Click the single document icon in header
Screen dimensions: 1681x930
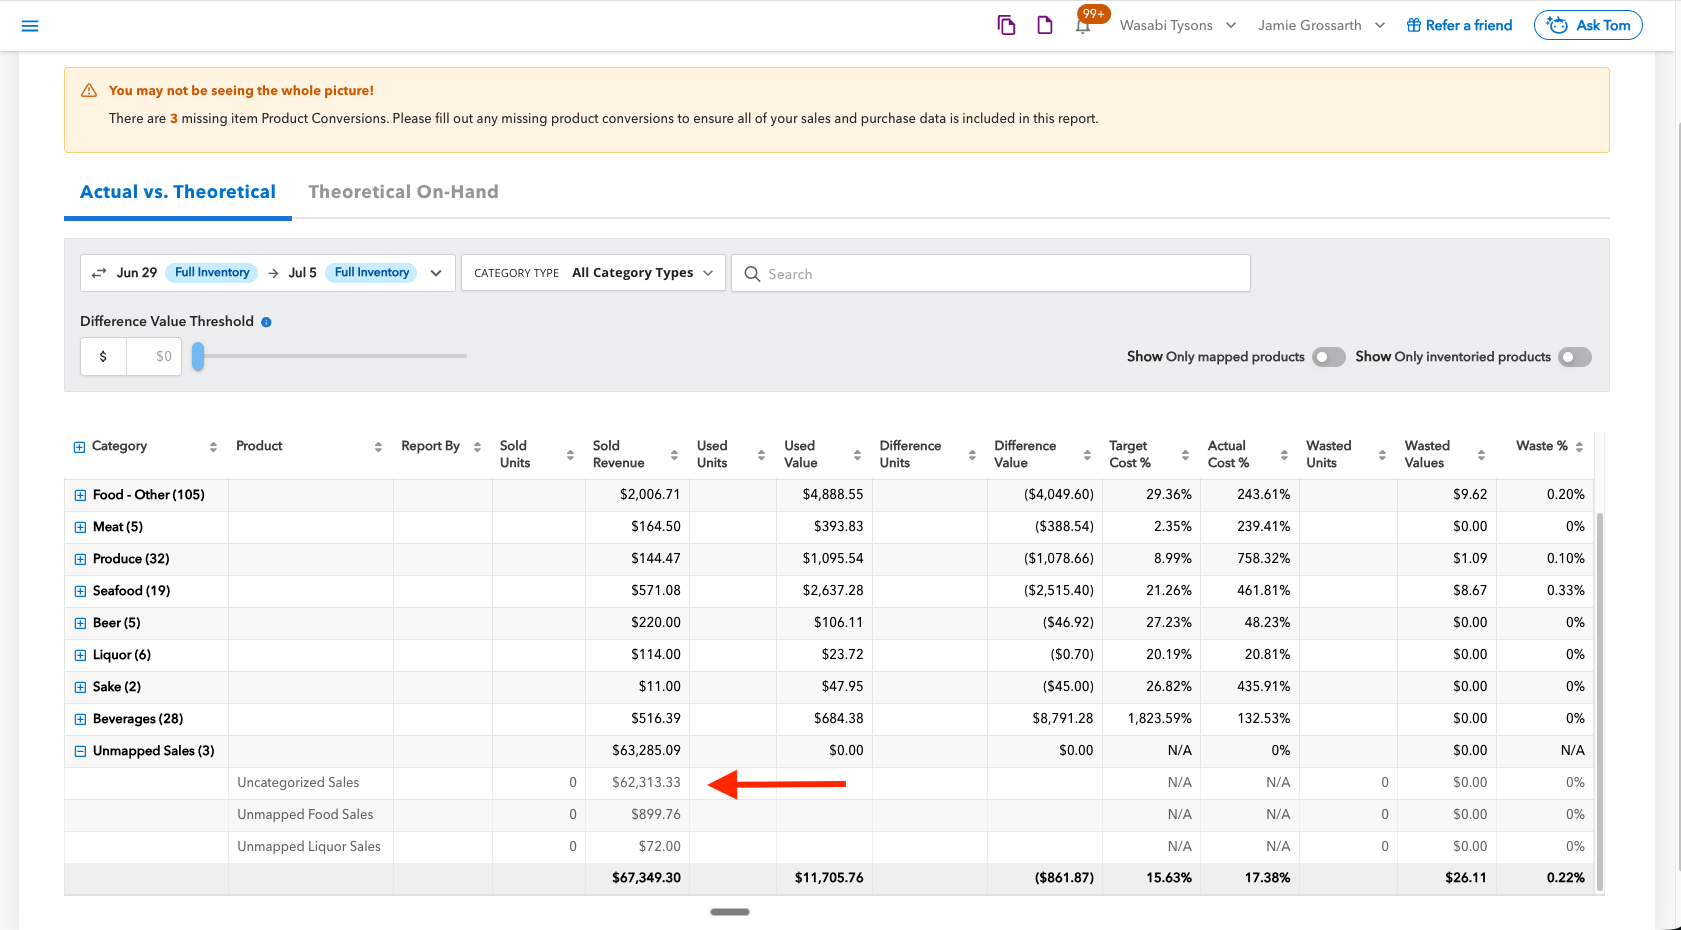pyautogui.click(x=1044, y=25)
